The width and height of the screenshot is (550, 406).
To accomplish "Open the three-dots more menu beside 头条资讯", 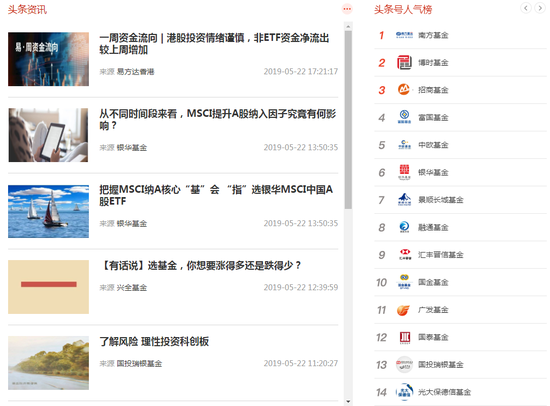I will point(347,9).
